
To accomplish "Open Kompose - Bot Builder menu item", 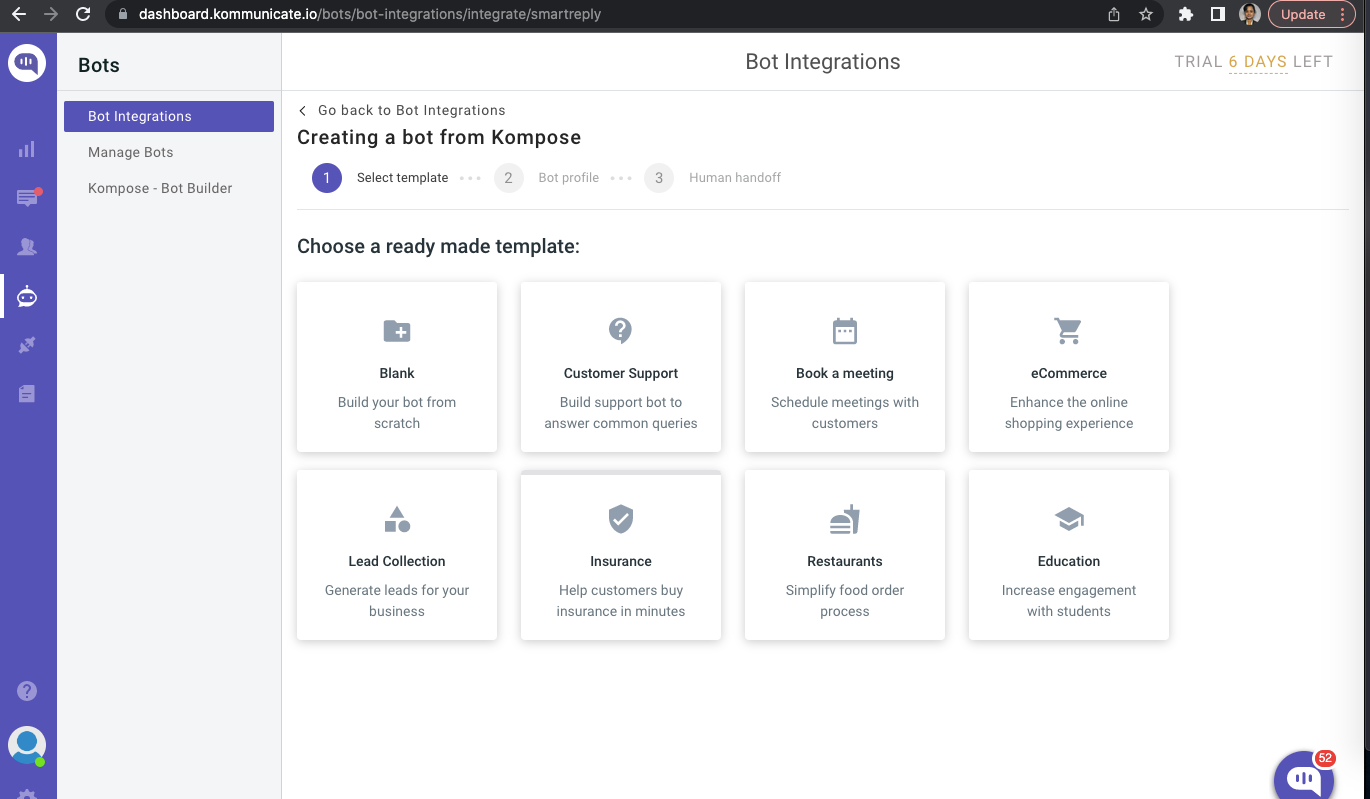I will (x=160, y=188).
